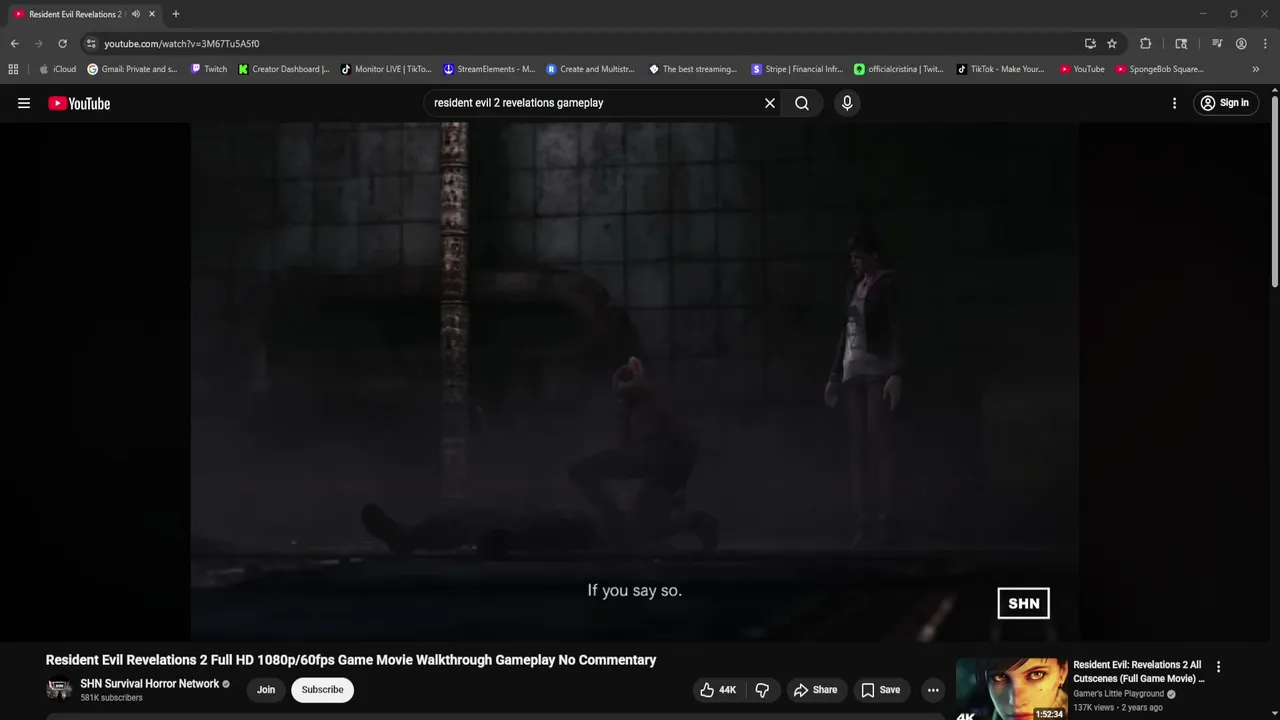Pause the video by clicking the player

(634, 380)
